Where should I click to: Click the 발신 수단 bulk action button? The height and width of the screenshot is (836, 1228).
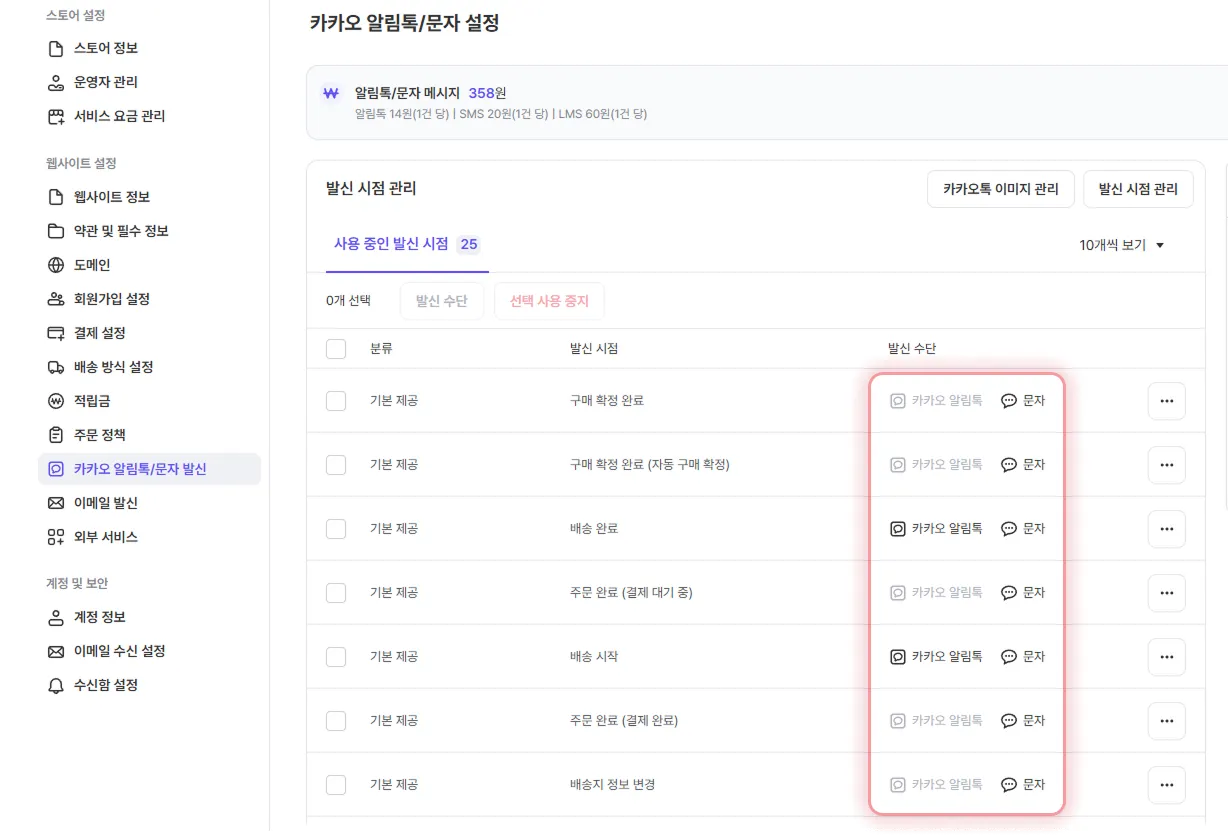point(442,301)
